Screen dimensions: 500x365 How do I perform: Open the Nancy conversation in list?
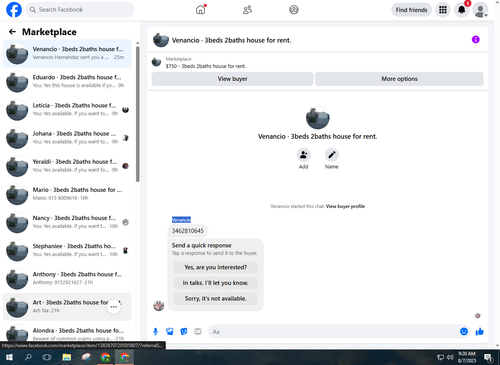point(67,222)
